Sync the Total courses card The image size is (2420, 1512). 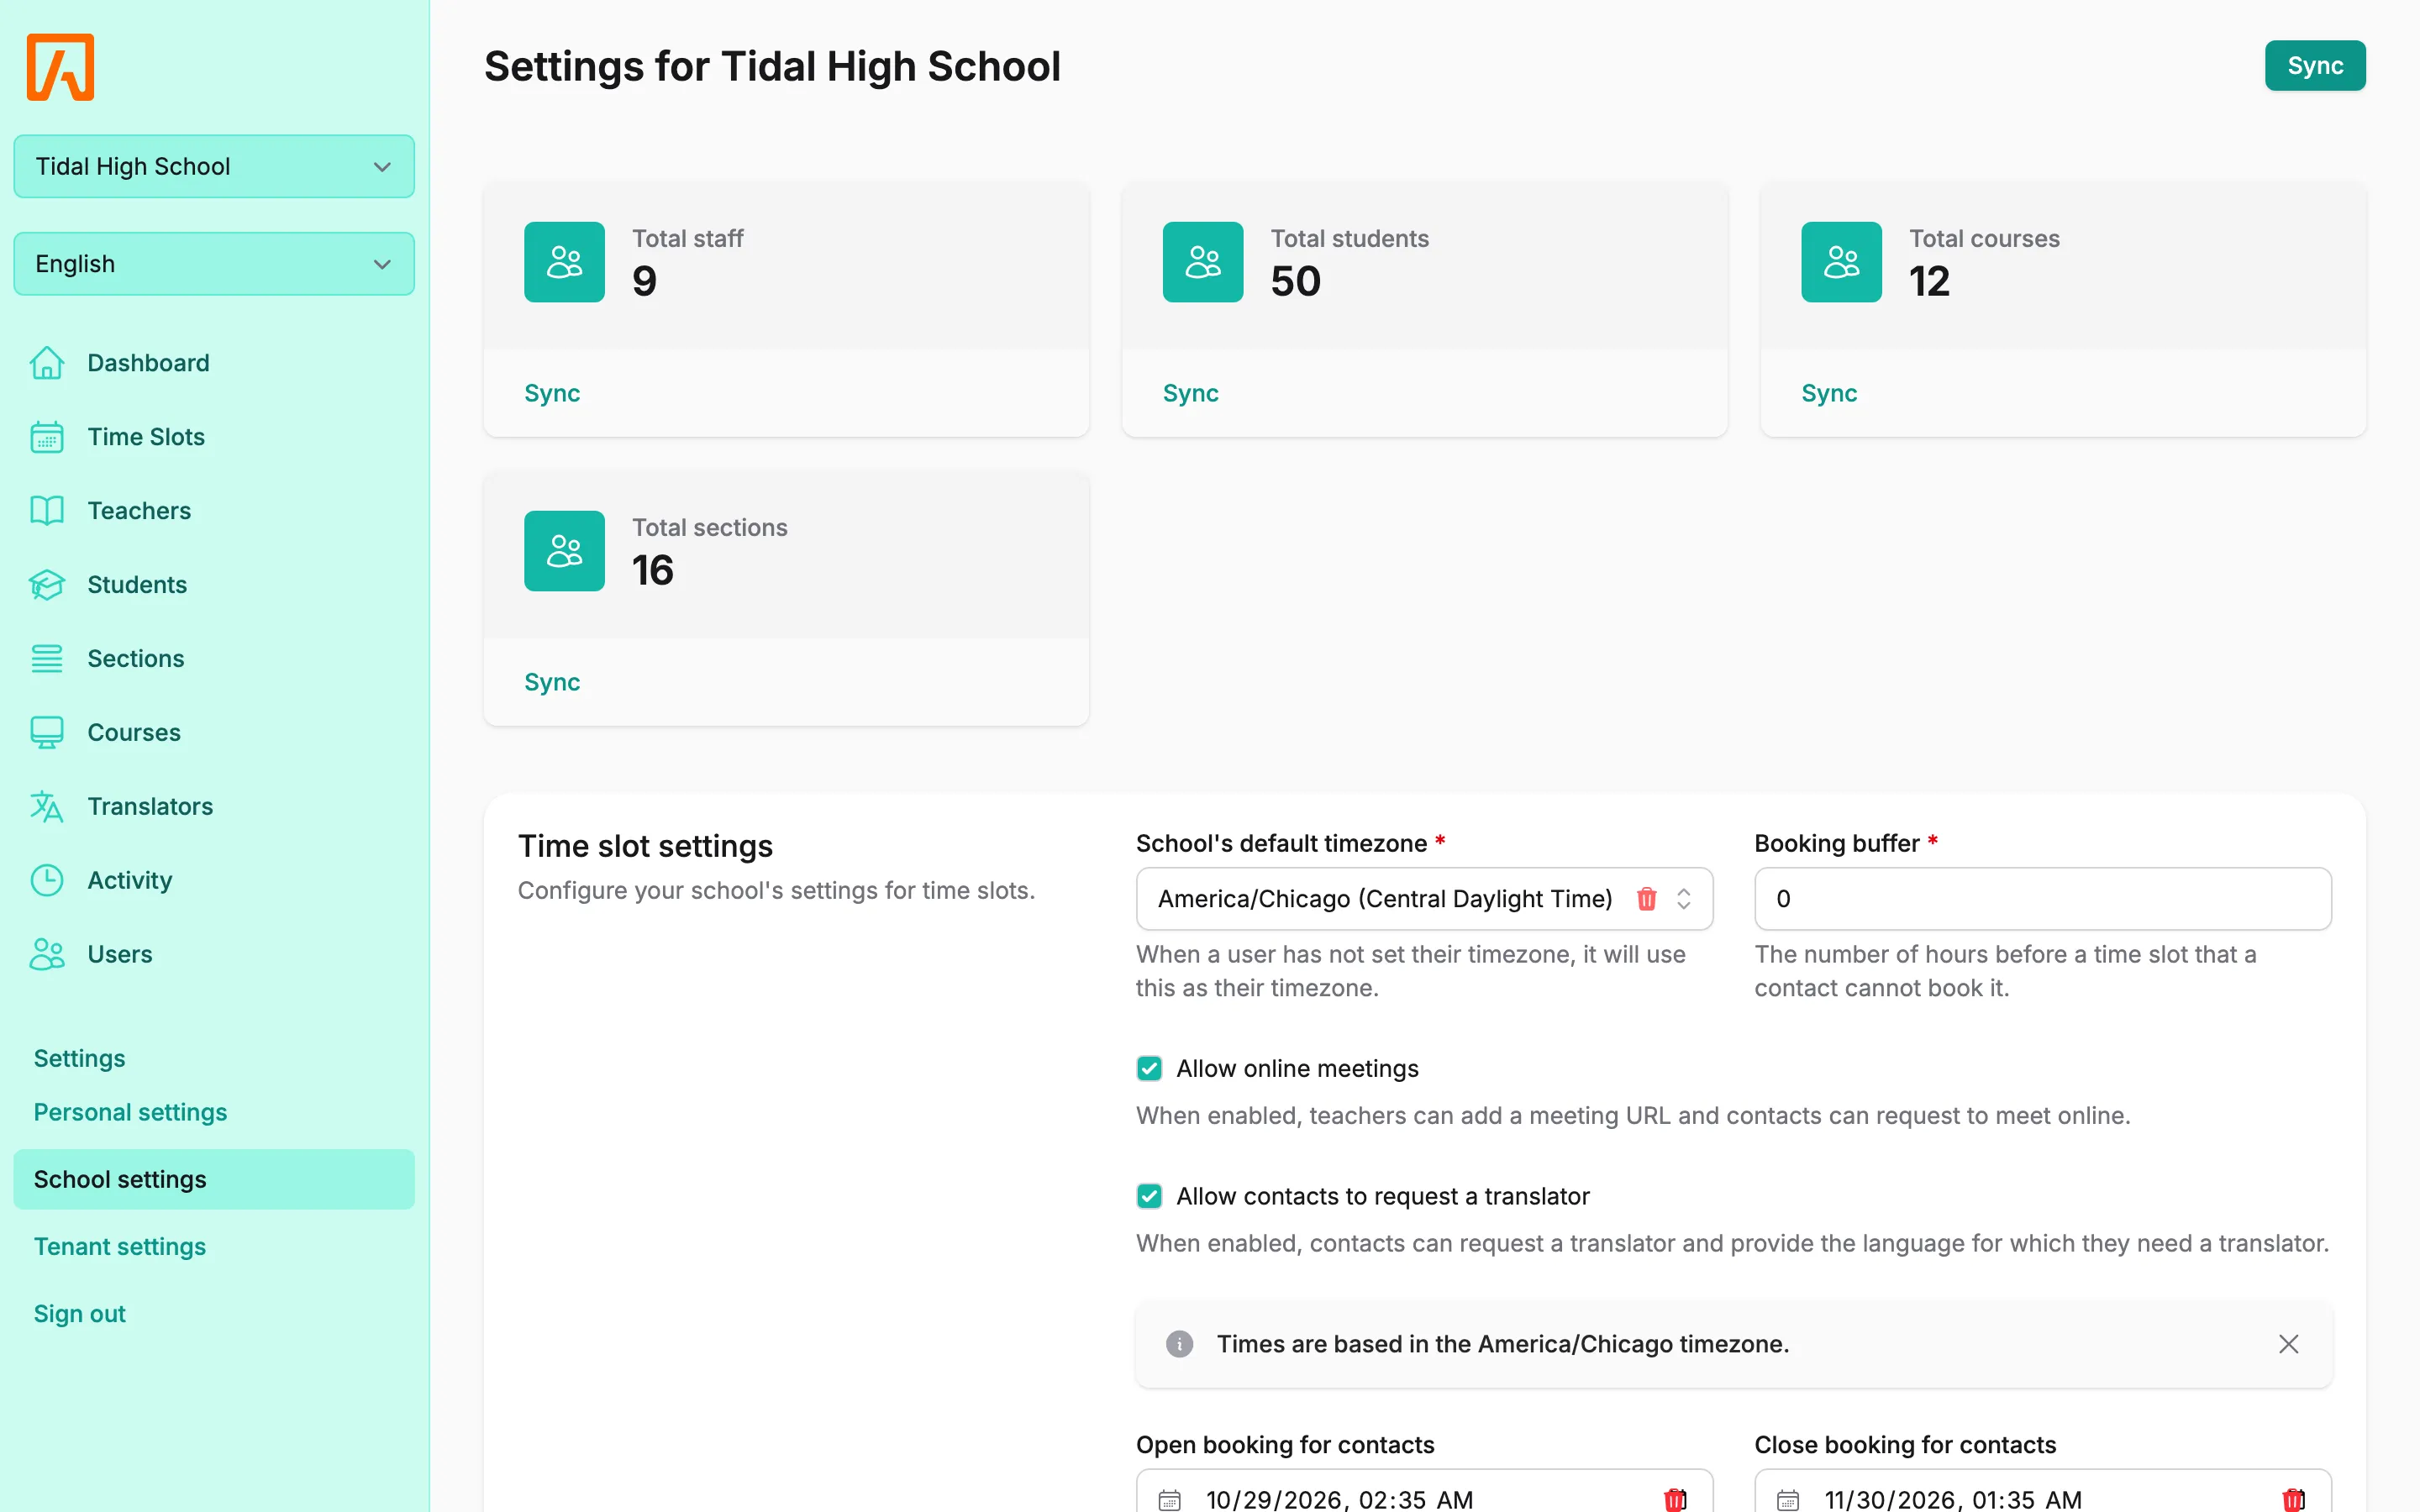pos(1829,393)
